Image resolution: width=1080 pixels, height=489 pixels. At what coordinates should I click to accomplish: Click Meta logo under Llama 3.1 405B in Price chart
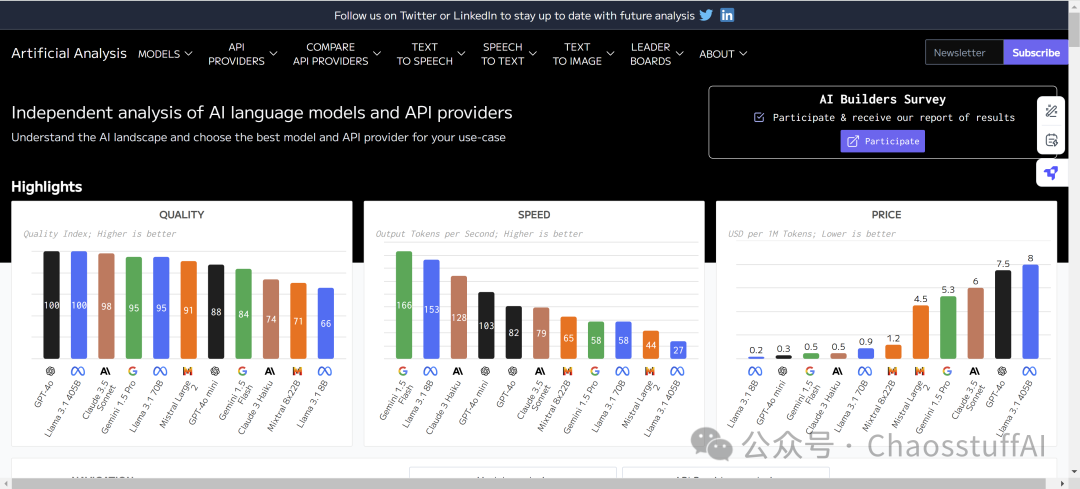click(x=1030, y=370)
